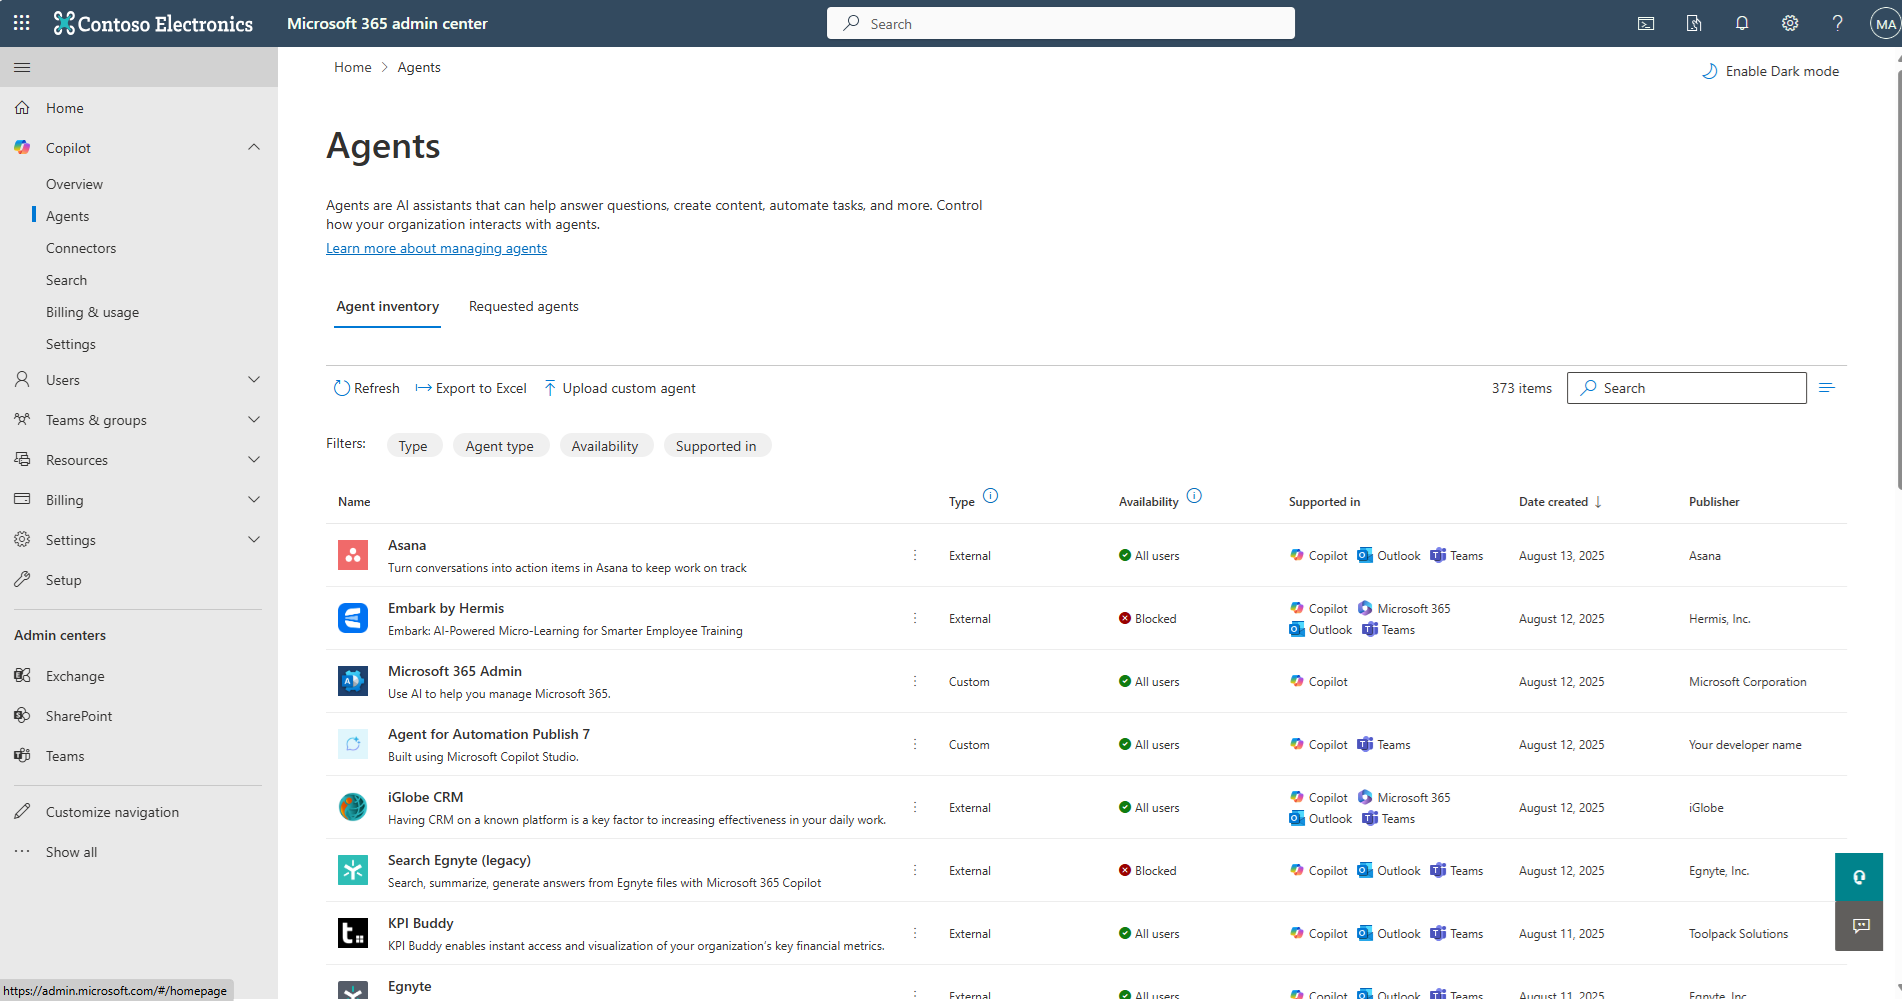1902x1001 pixels.
Task: Enable Dark mode
Action: pos(1771,71)
